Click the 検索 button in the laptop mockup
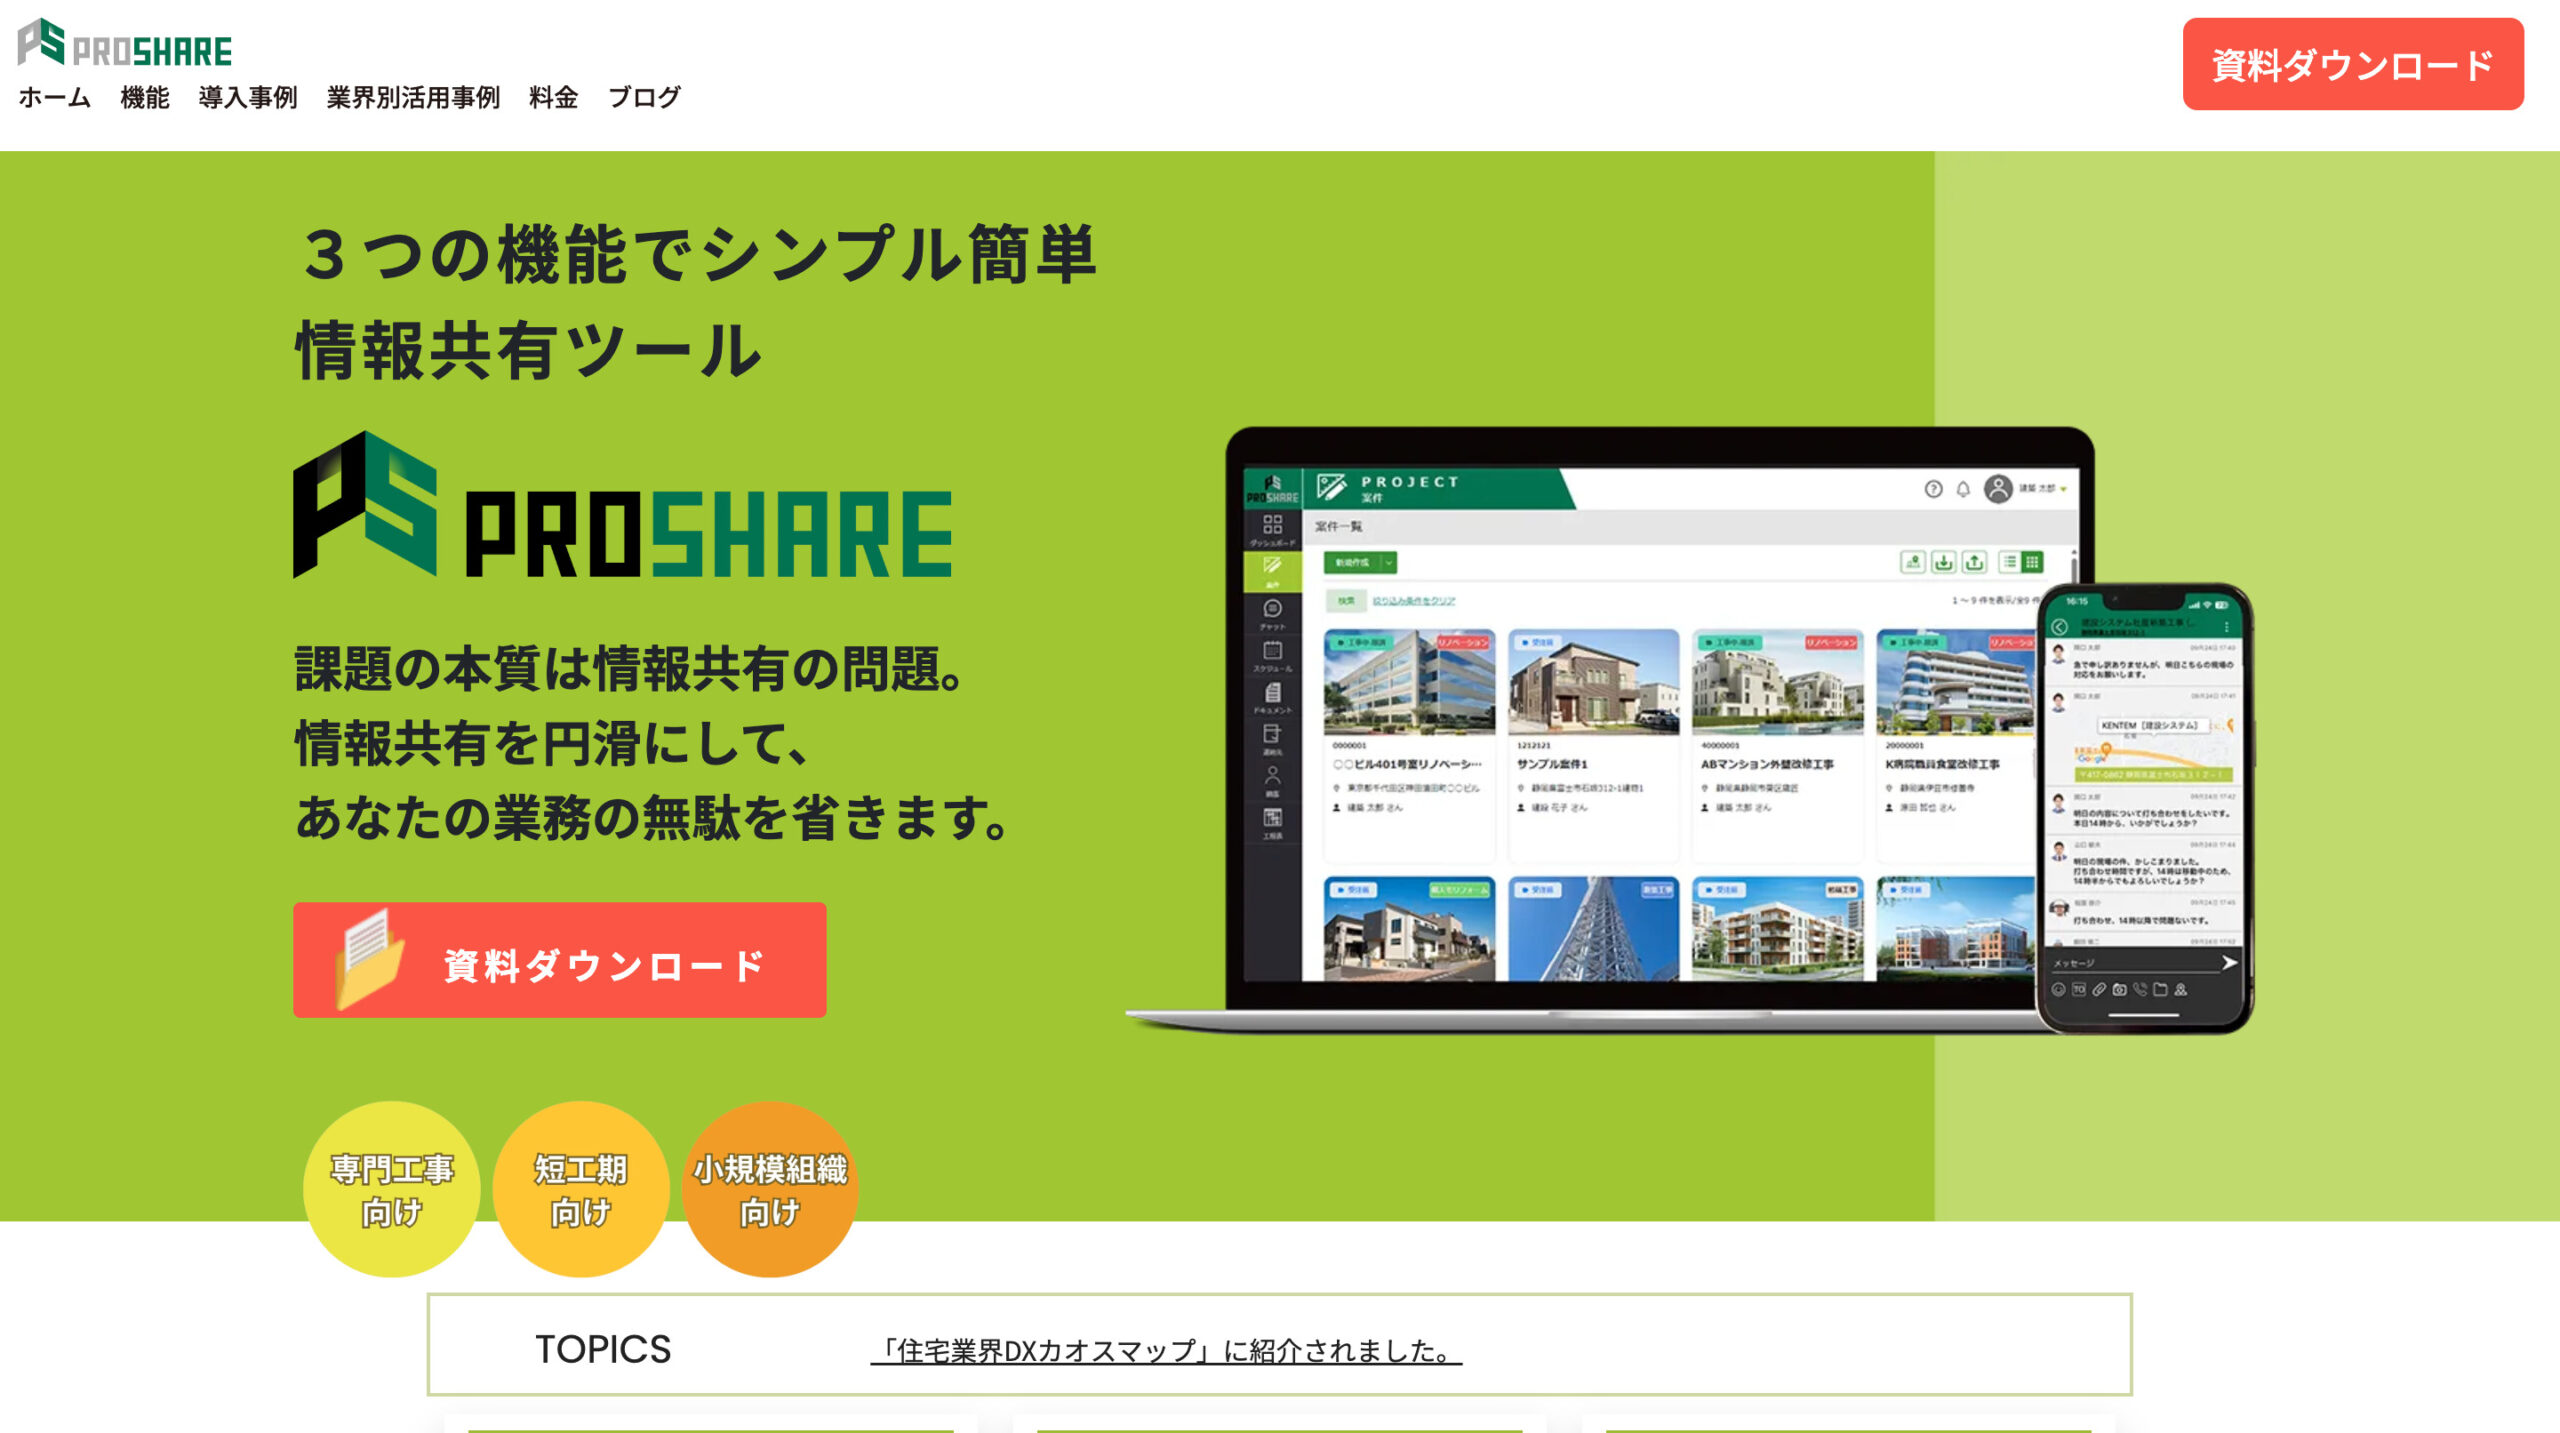Viewport: 2560px width, 1433px height. [x=1346, y=601]
